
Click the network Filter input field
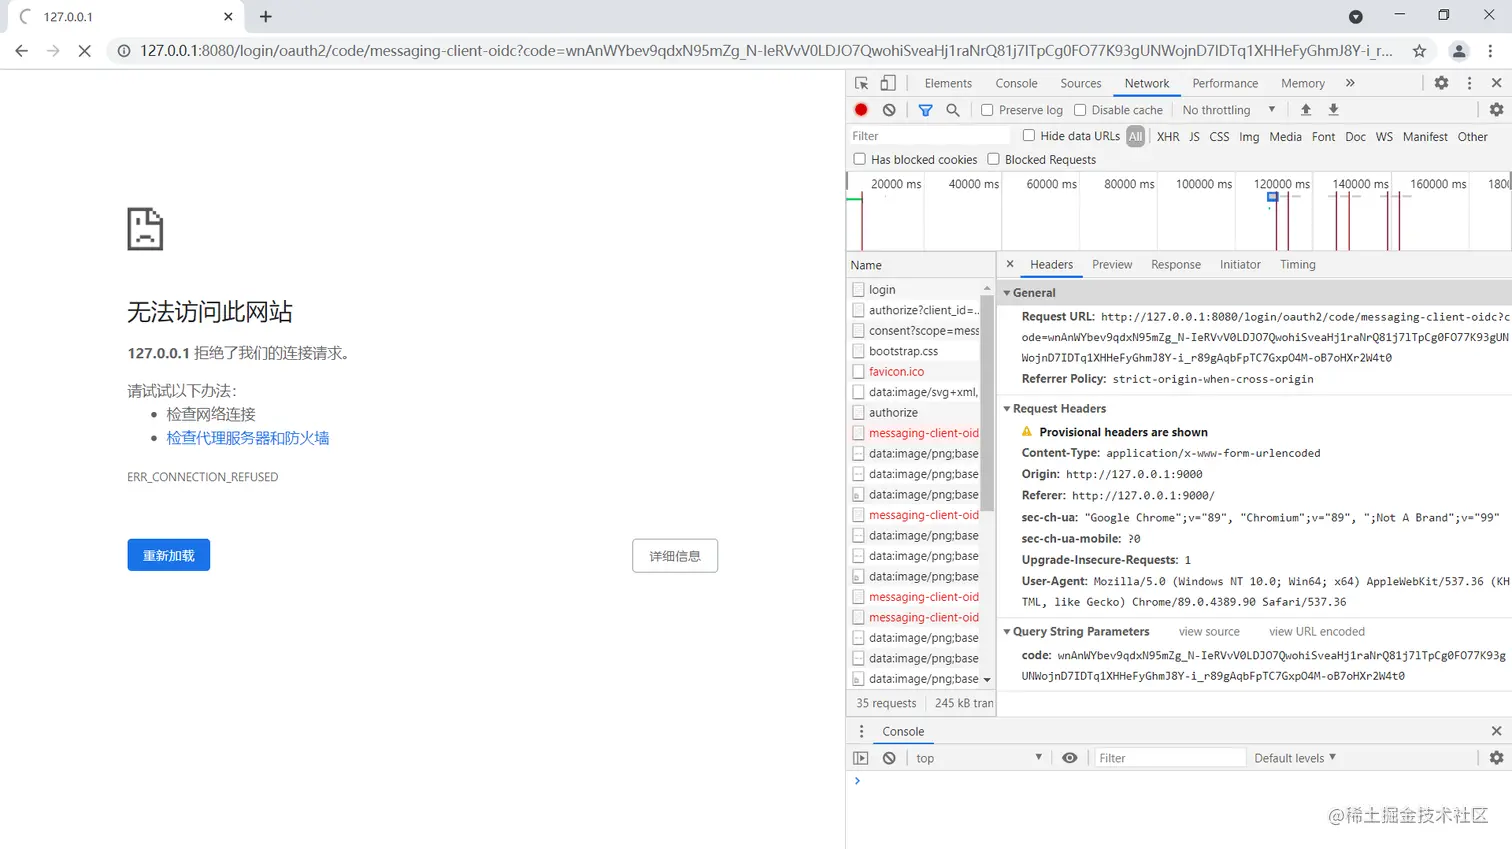(x=929, y=136)
